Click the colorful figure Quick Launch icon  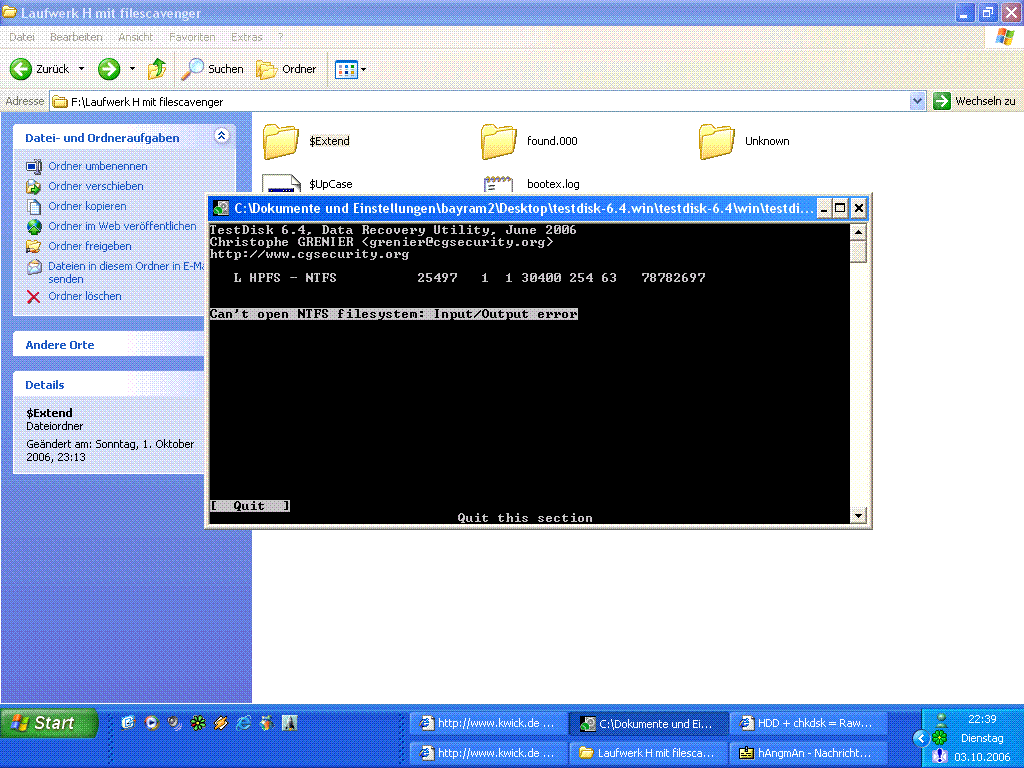click(x=266, y=722)
